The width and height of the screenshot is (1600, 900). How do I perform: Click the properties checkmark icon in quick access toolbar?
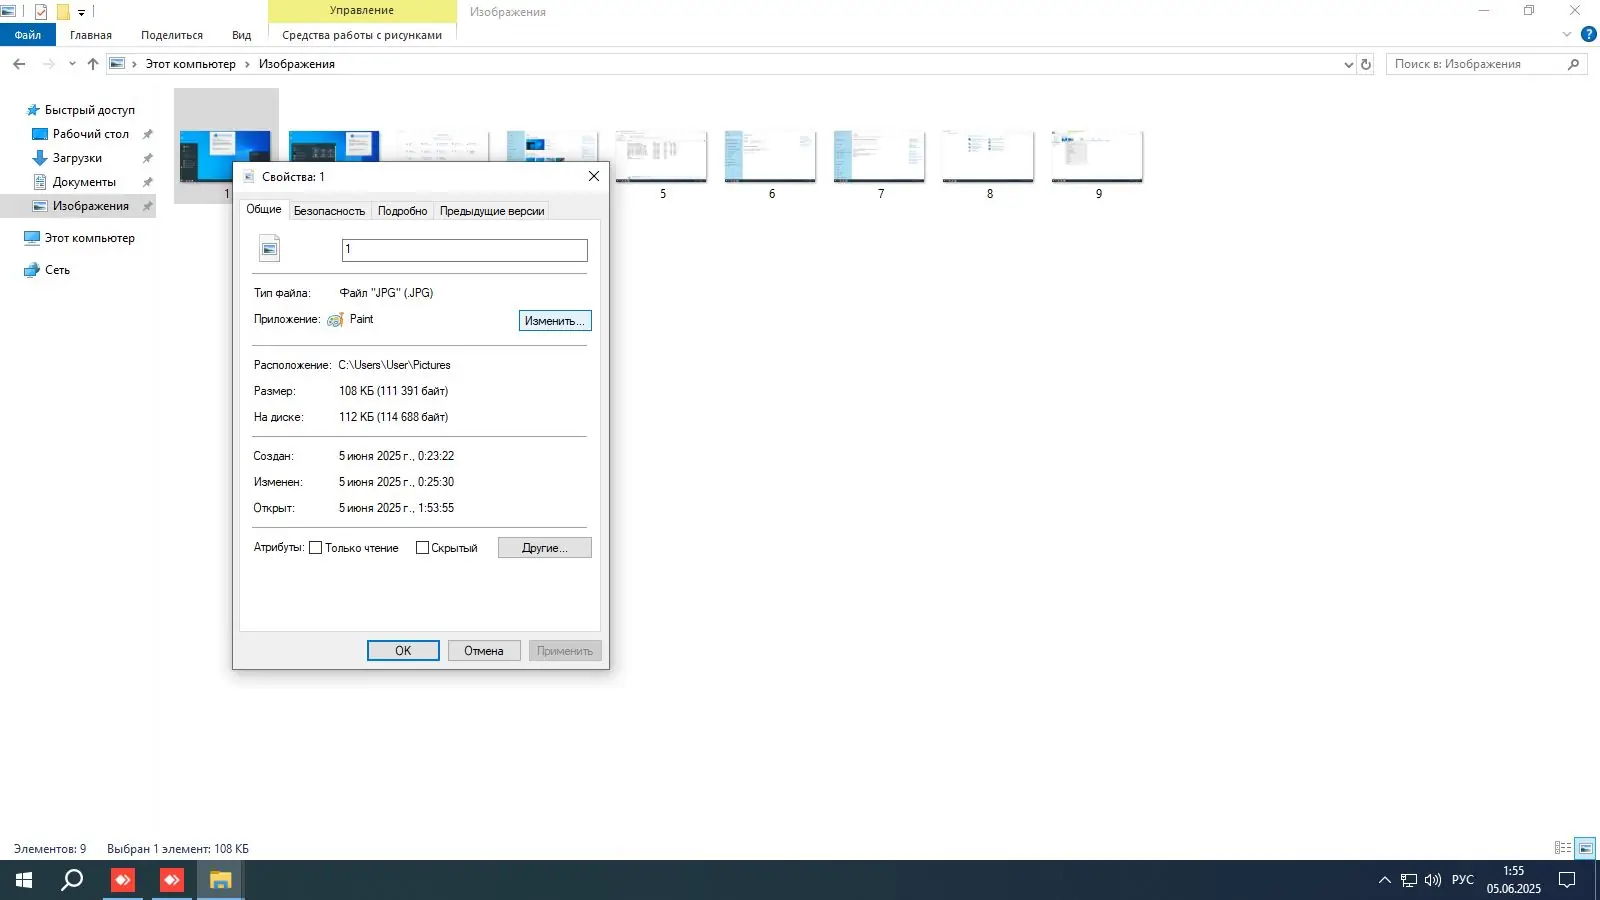pos(42,10)
